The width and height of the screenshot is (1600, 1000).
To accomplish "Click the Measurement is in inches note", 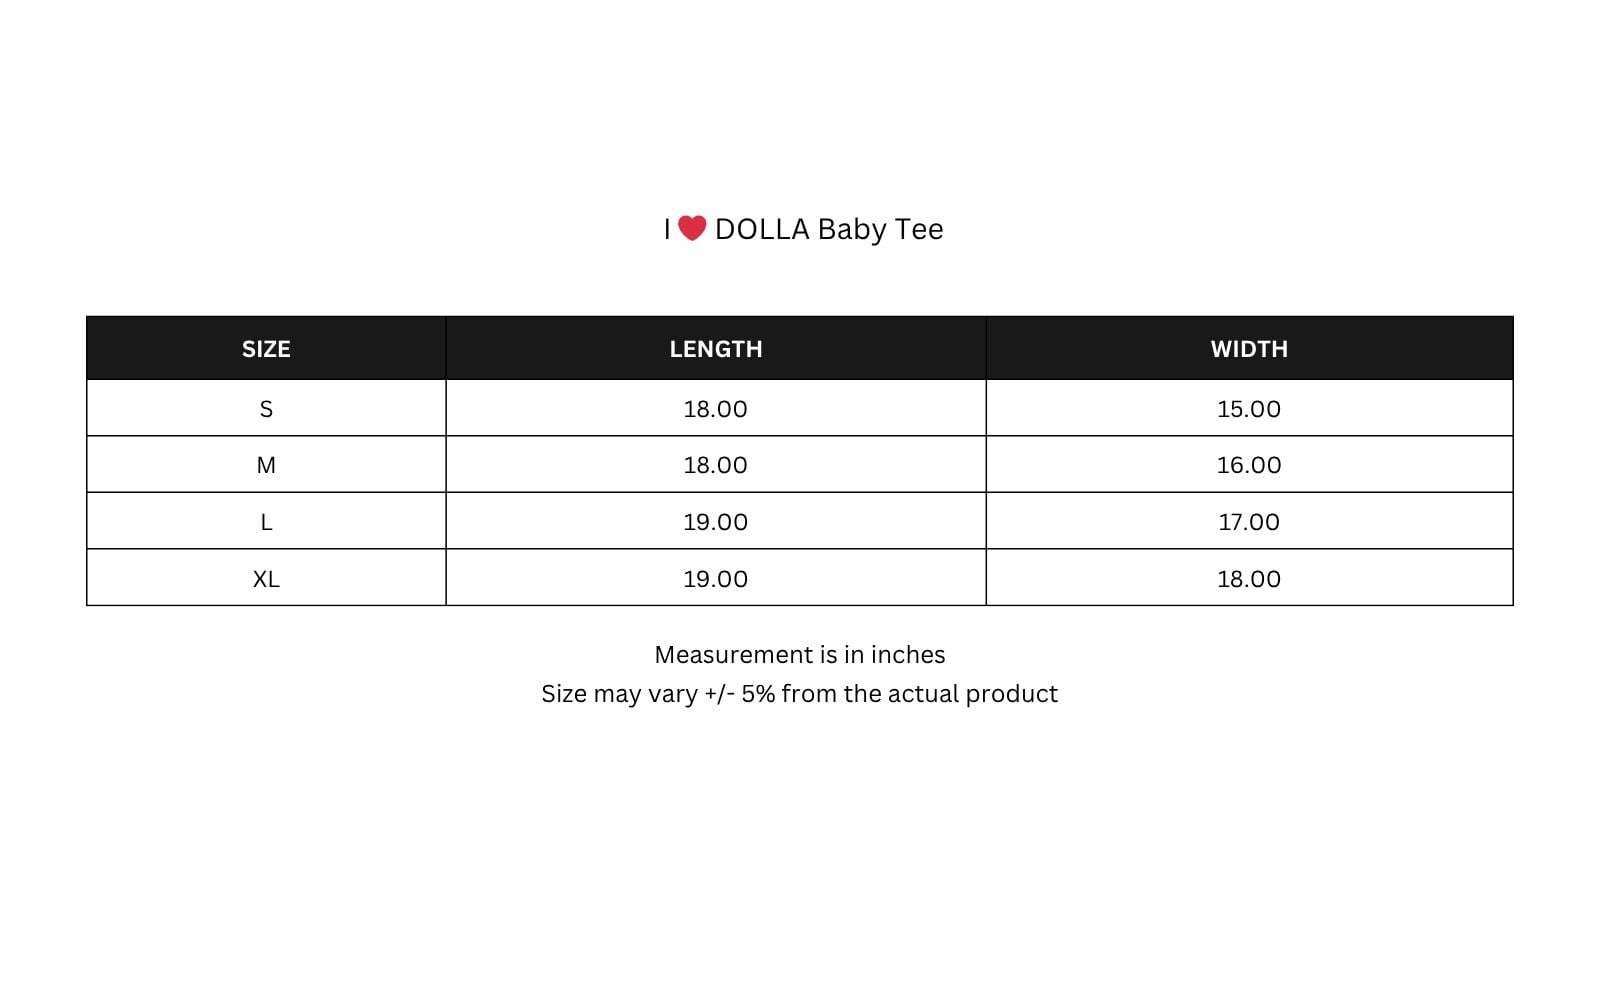I will [x=800, y=655].
